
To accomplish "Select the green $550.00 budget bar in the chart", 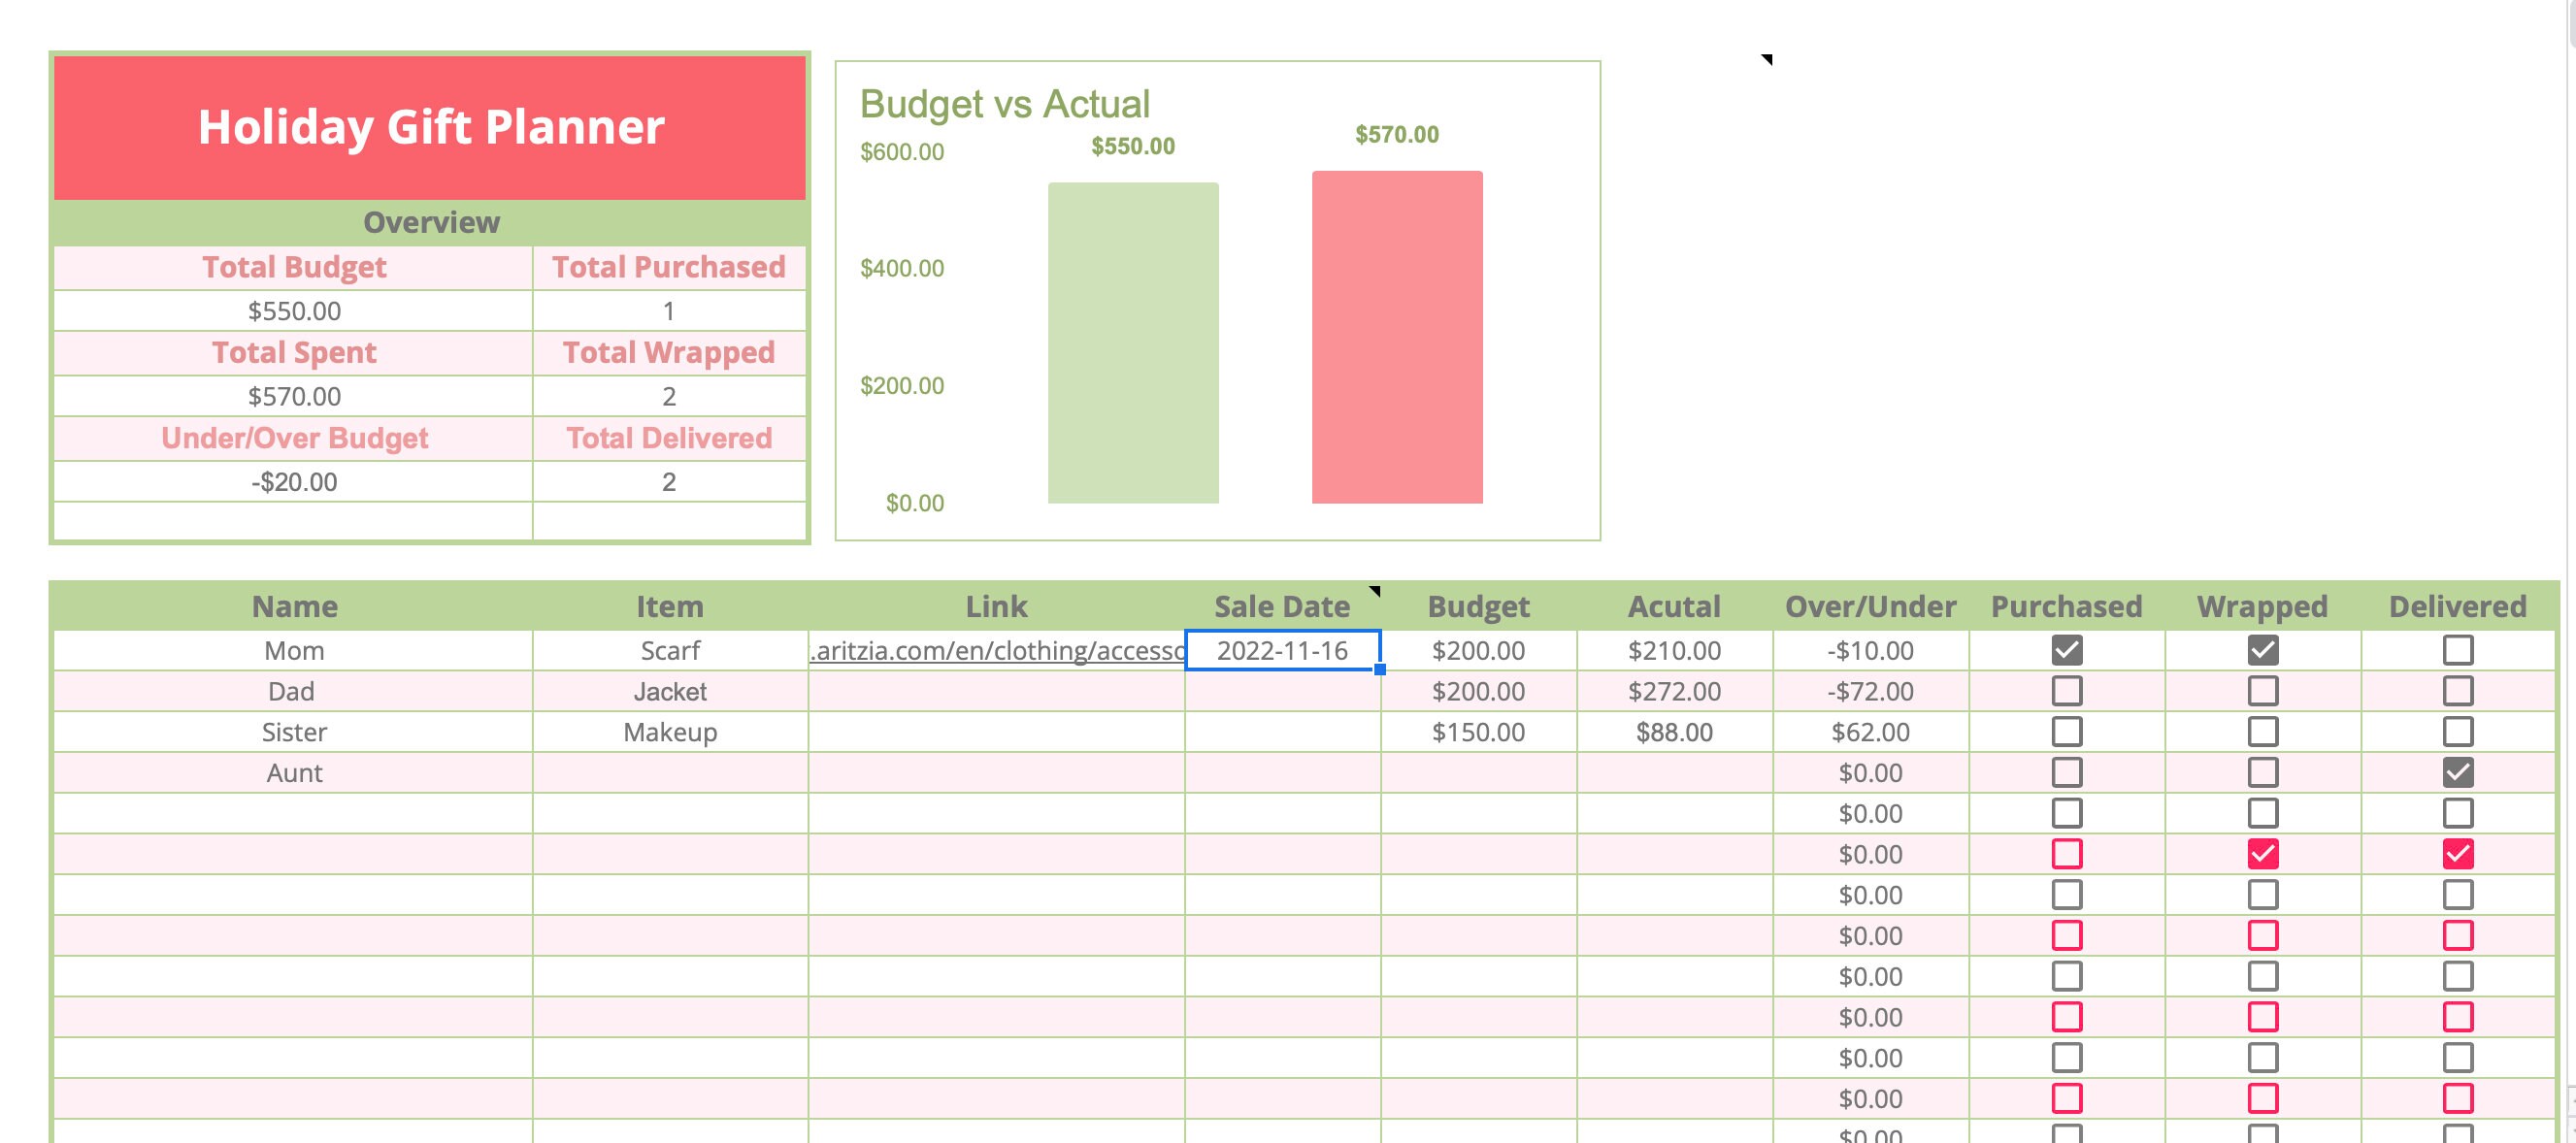I will 1132,340.
